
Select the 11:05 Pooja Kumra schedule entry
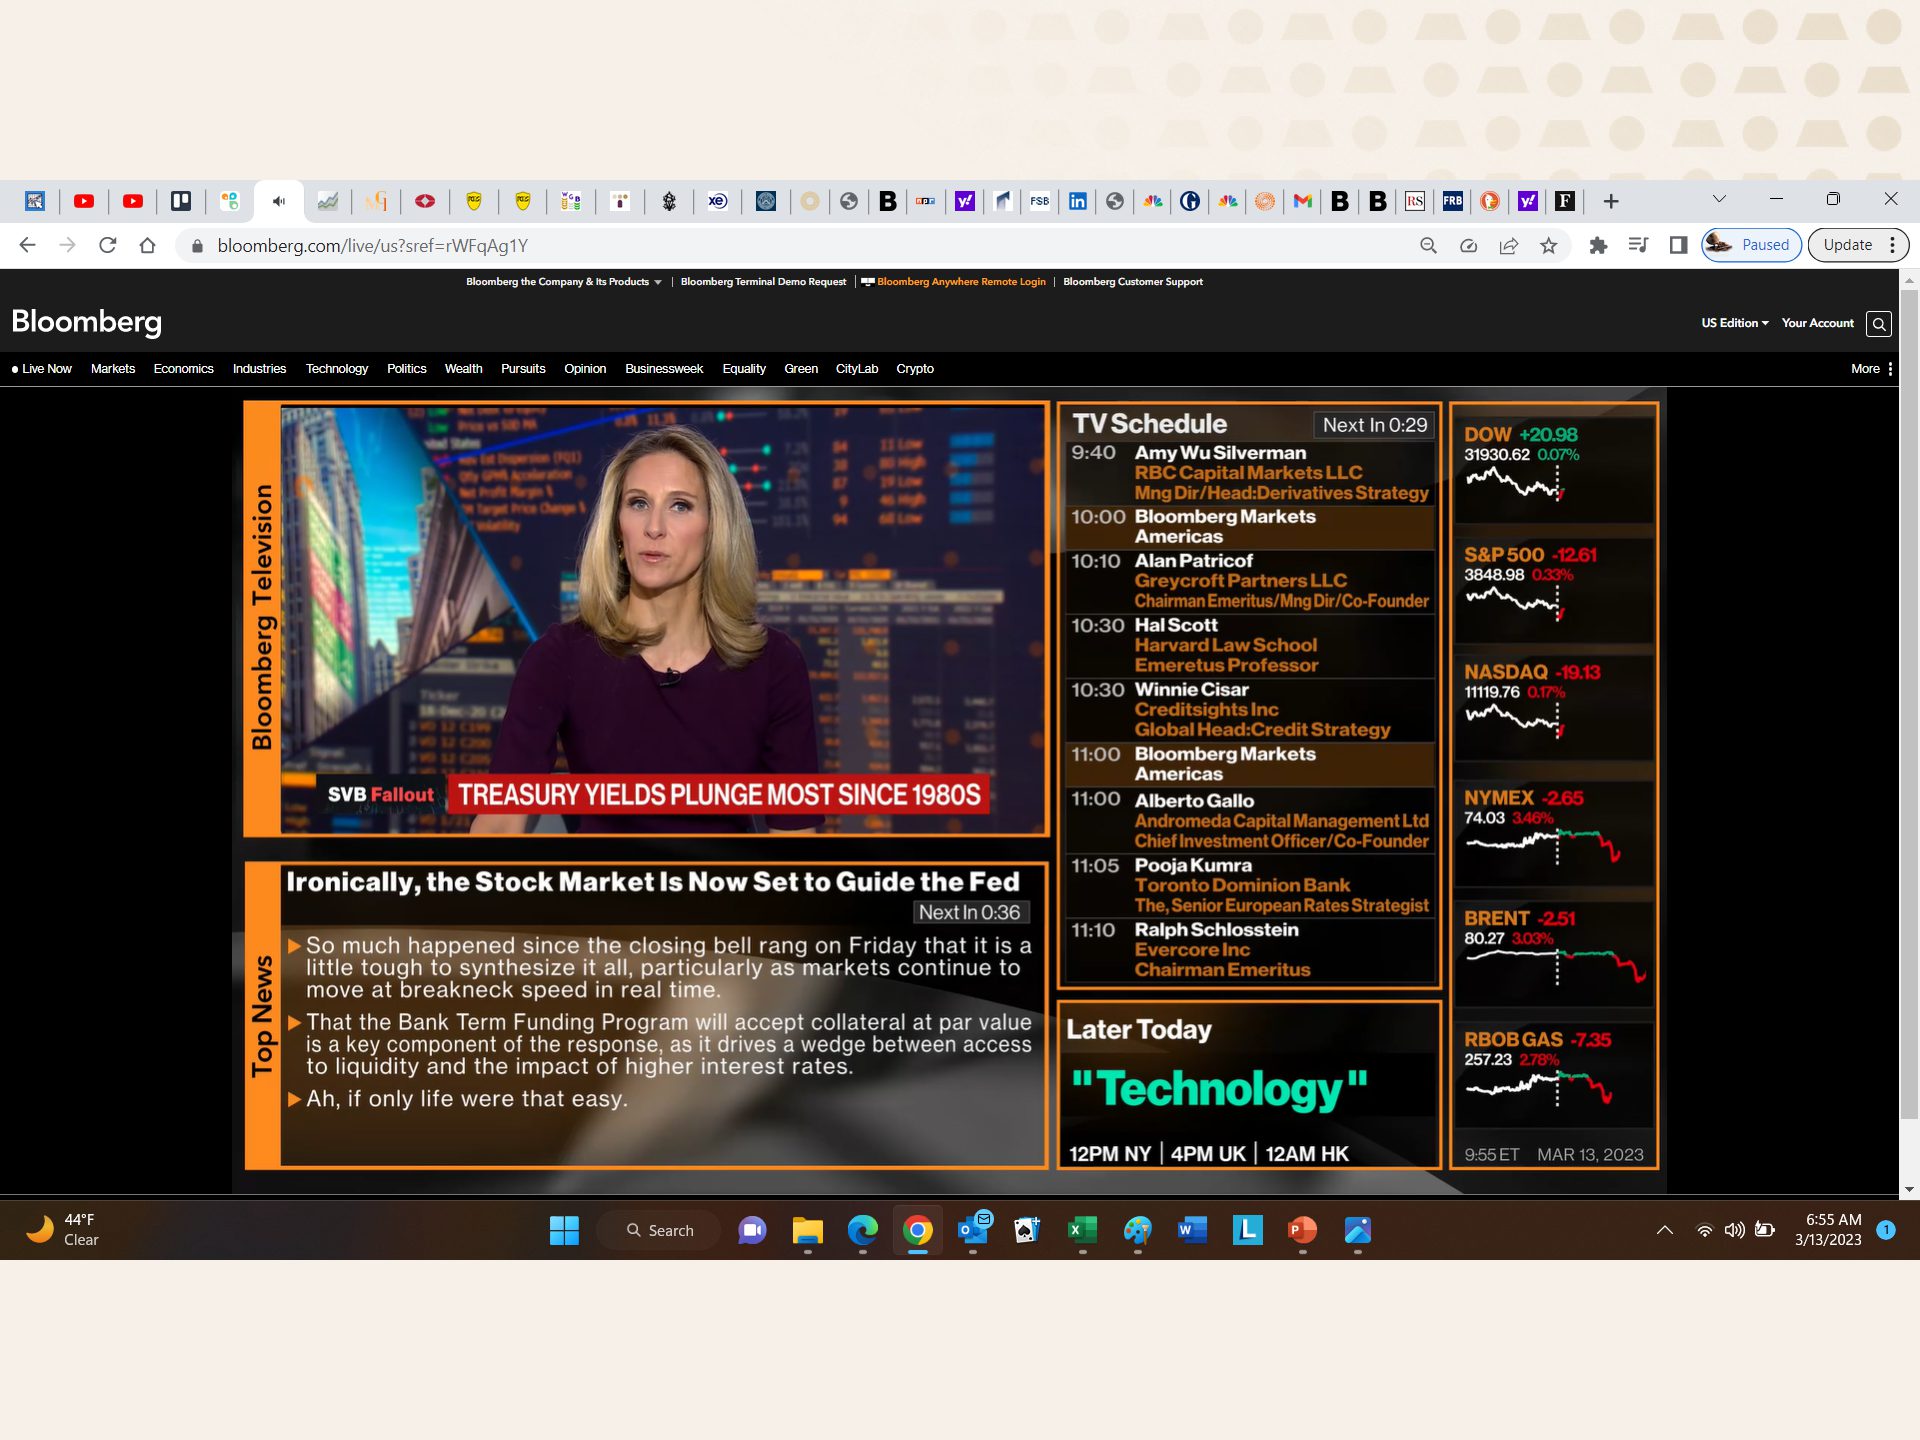(1250, 885)
